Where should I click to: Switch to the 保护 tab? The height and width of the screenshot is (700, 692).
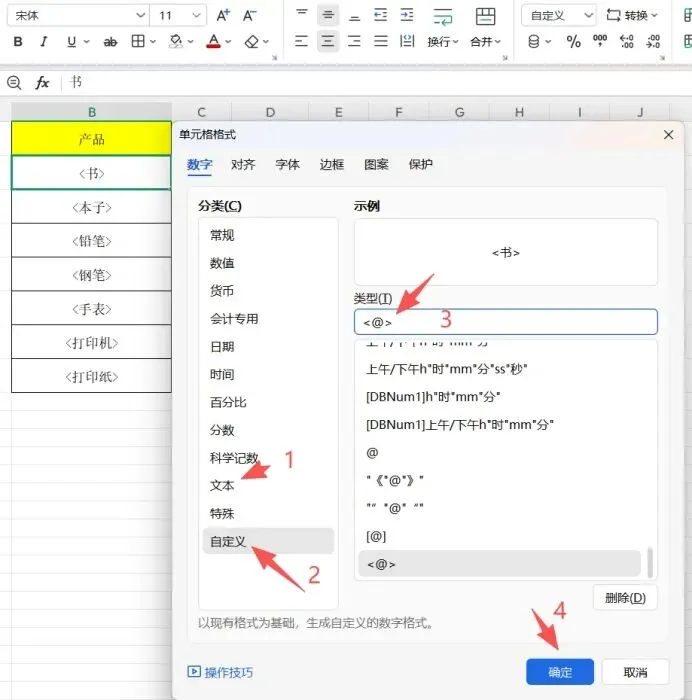coord(421,164)
